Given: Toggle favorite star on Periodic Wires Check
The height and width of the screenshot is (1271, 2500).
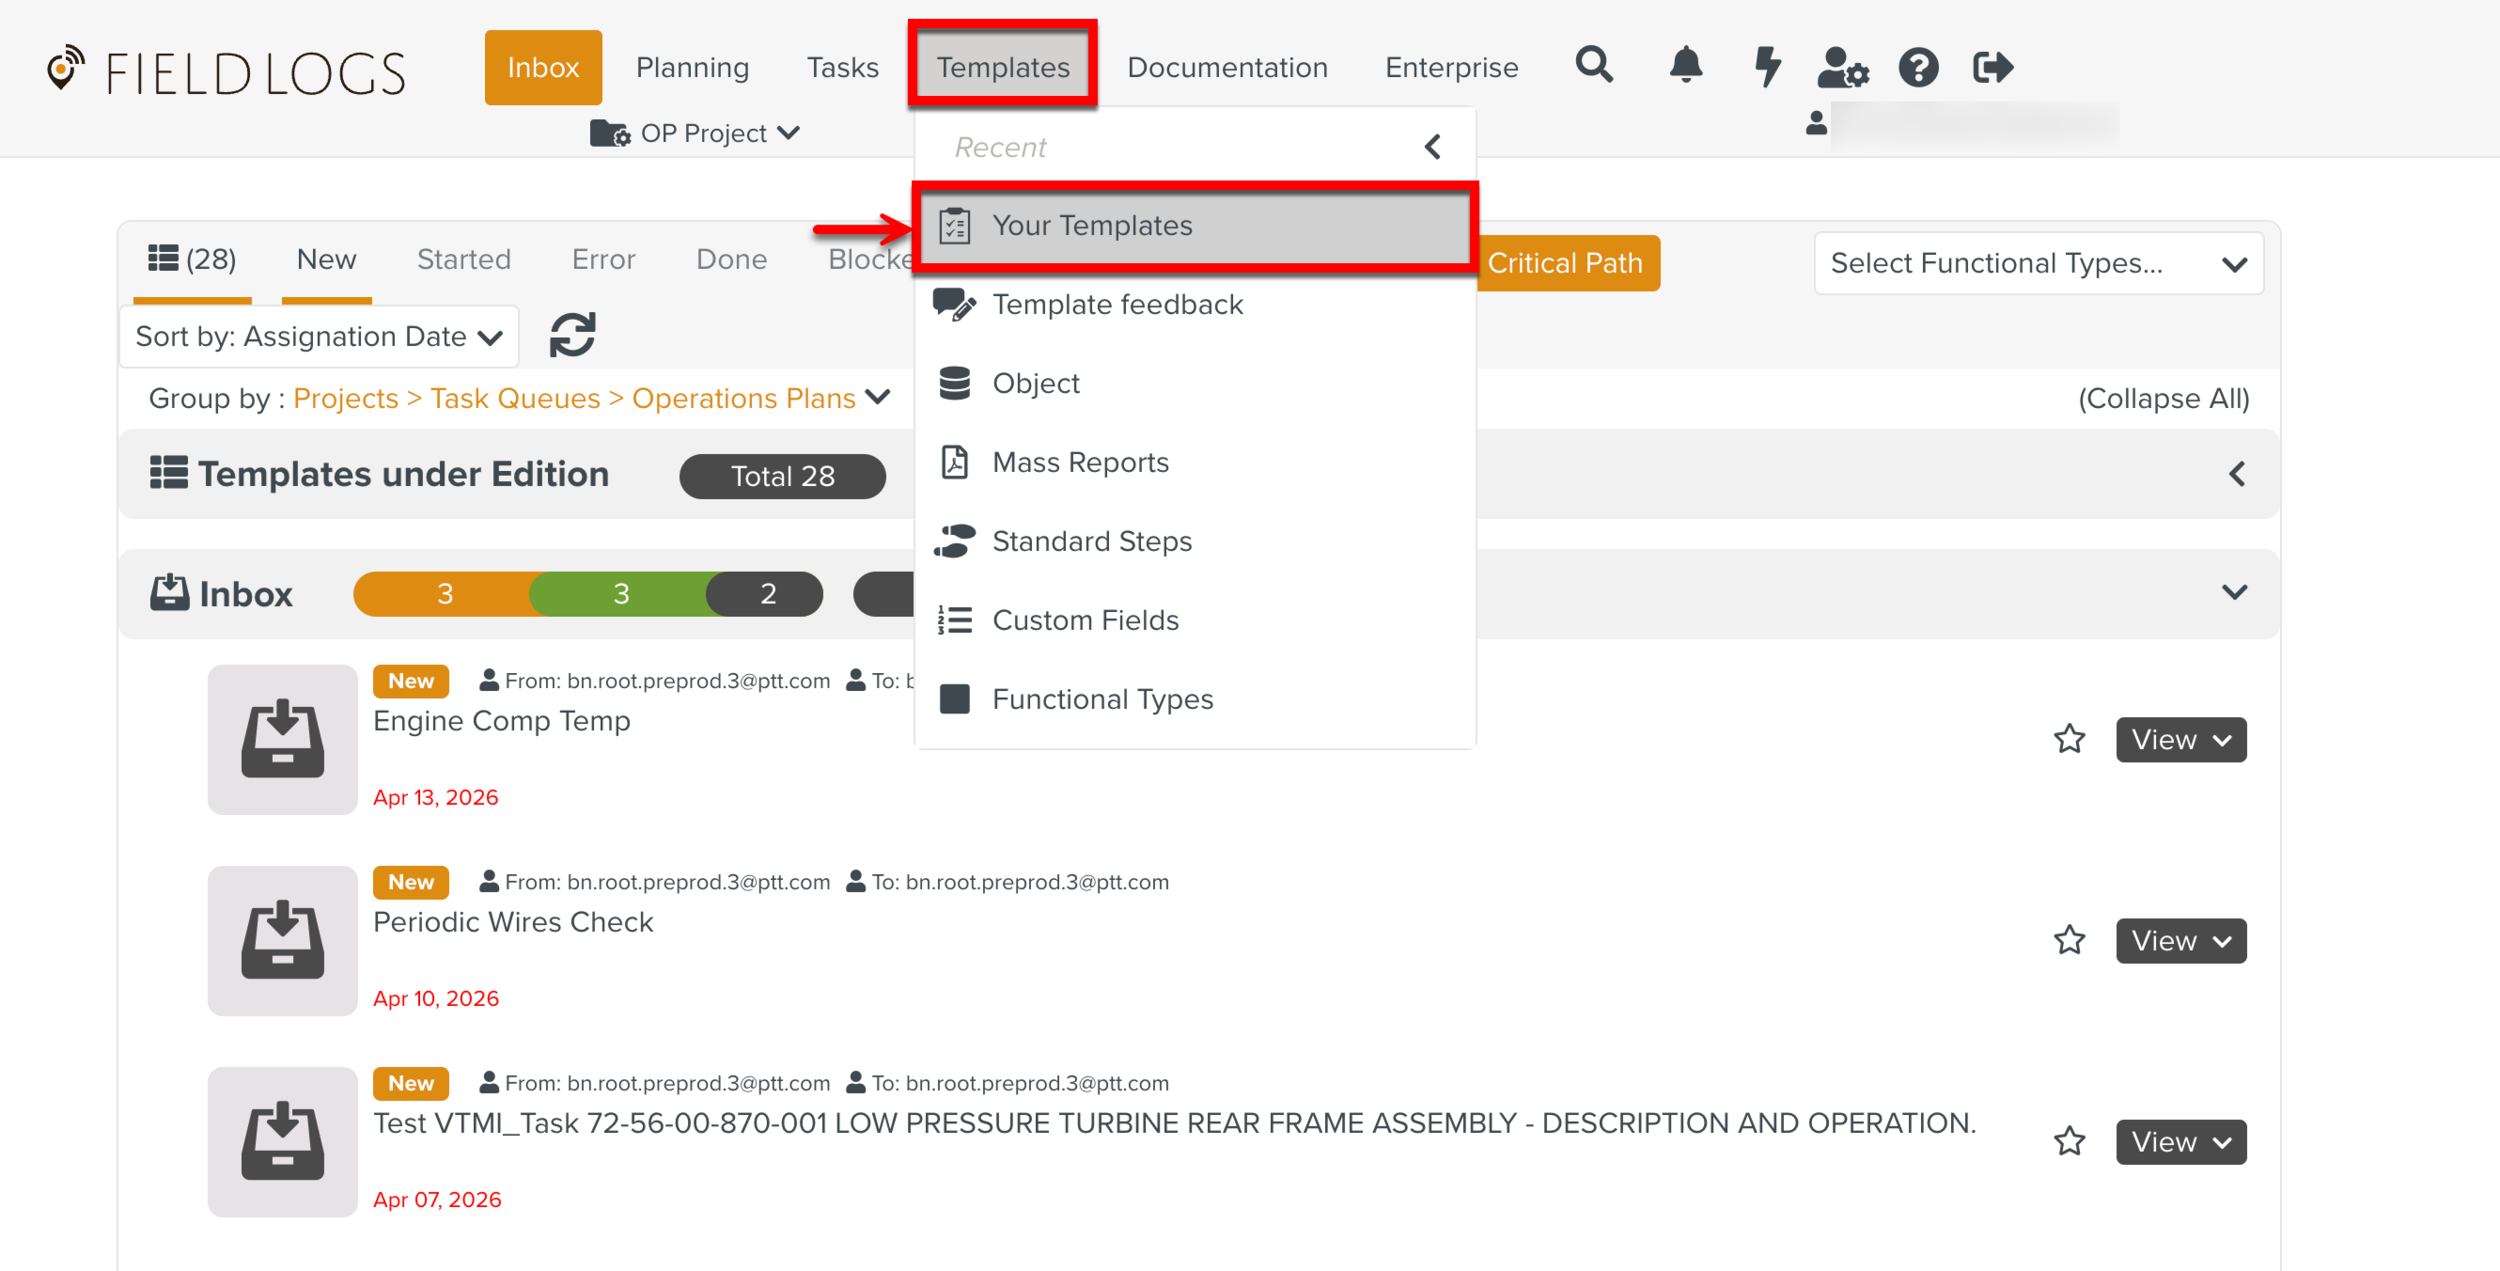Looking at the screenshot, I should (x=2069, y=940).
